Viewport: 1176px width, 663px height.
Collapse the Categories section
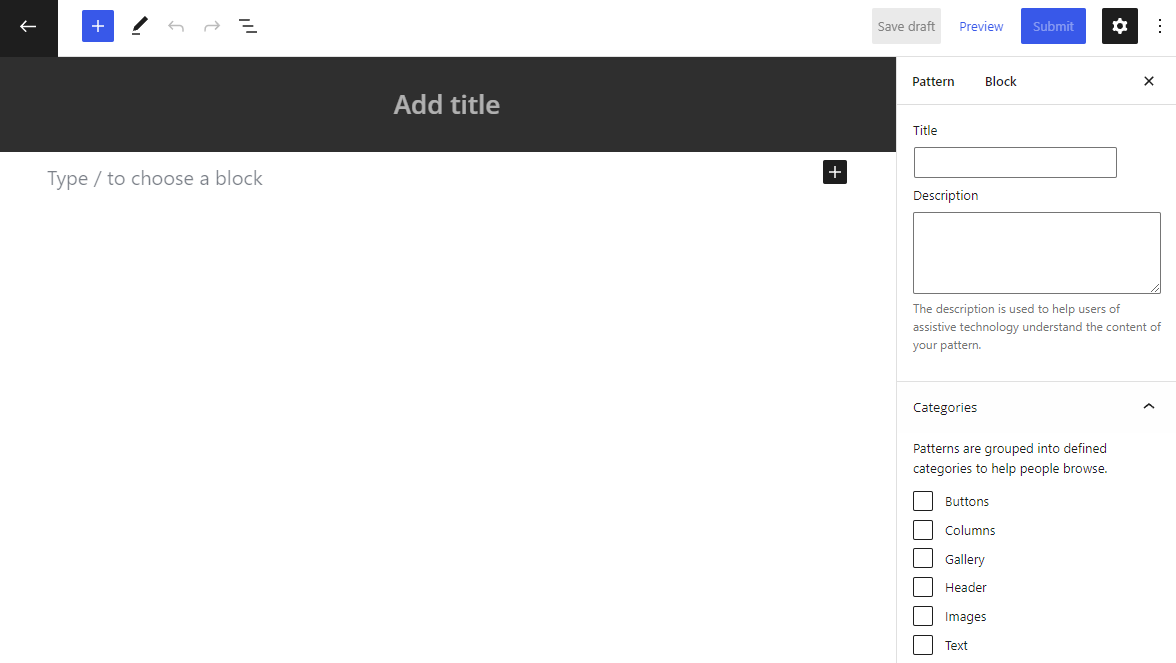pyautogui.click(x=1148, y=407)
